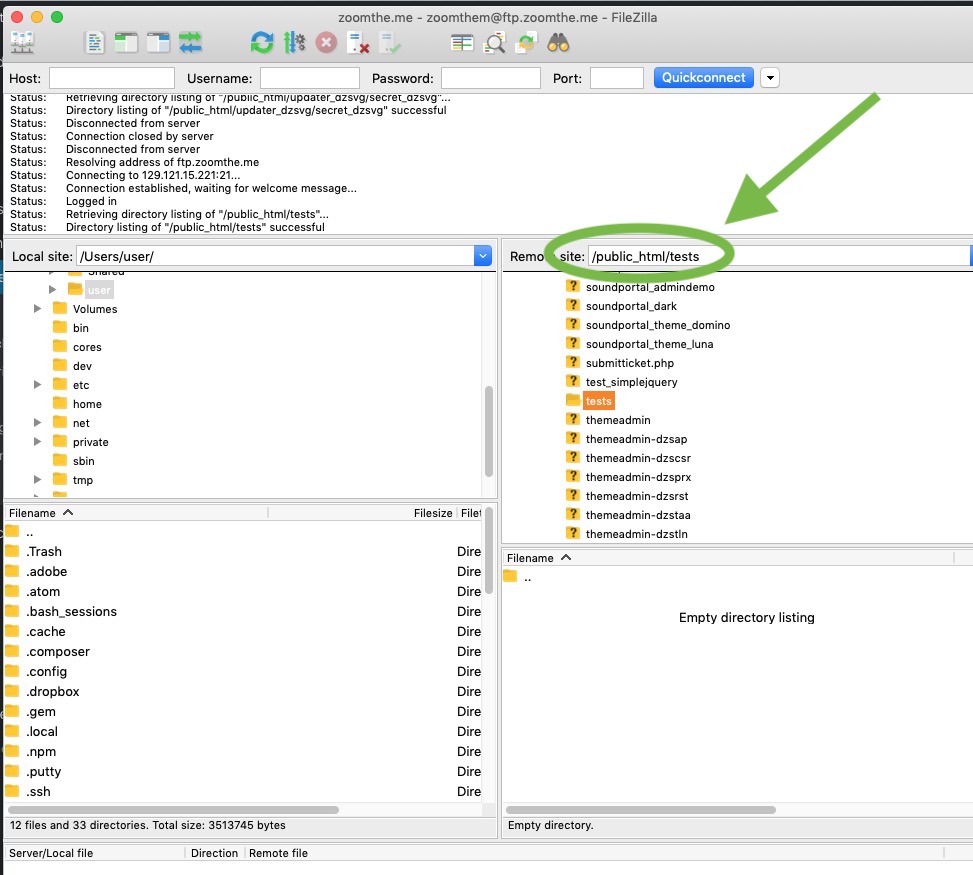The width and height of the screenshot is (973, 875).
Task: Expand the etc folder
Action: tap(37, 385)
